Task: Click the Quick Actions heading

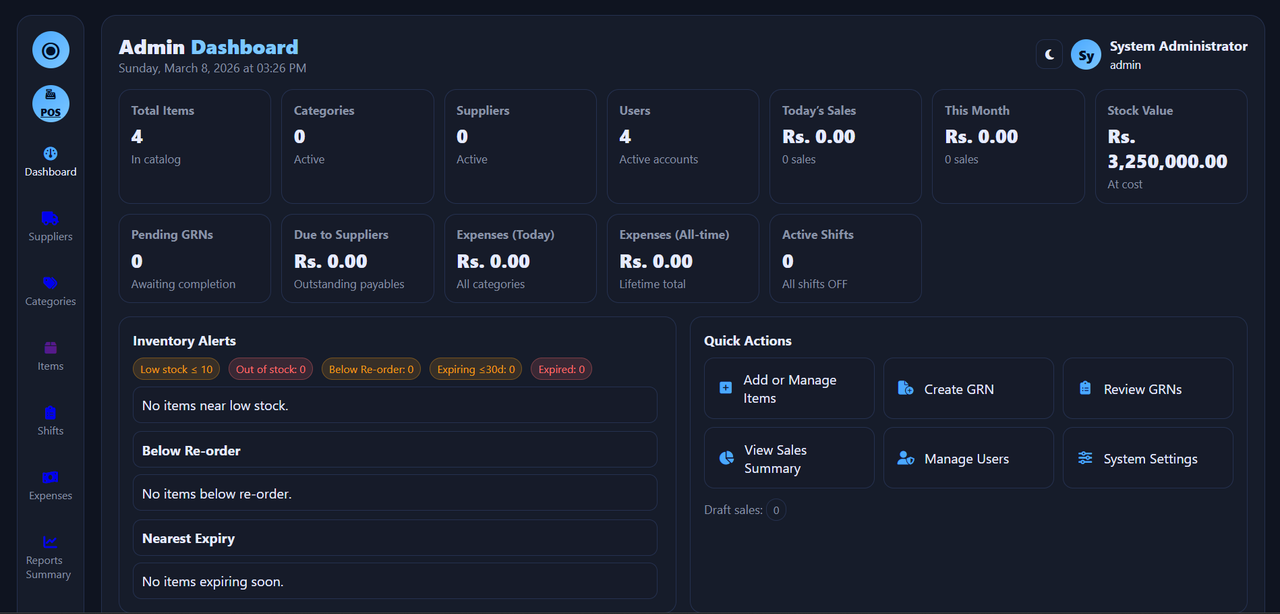Action: tap(748, 341)
